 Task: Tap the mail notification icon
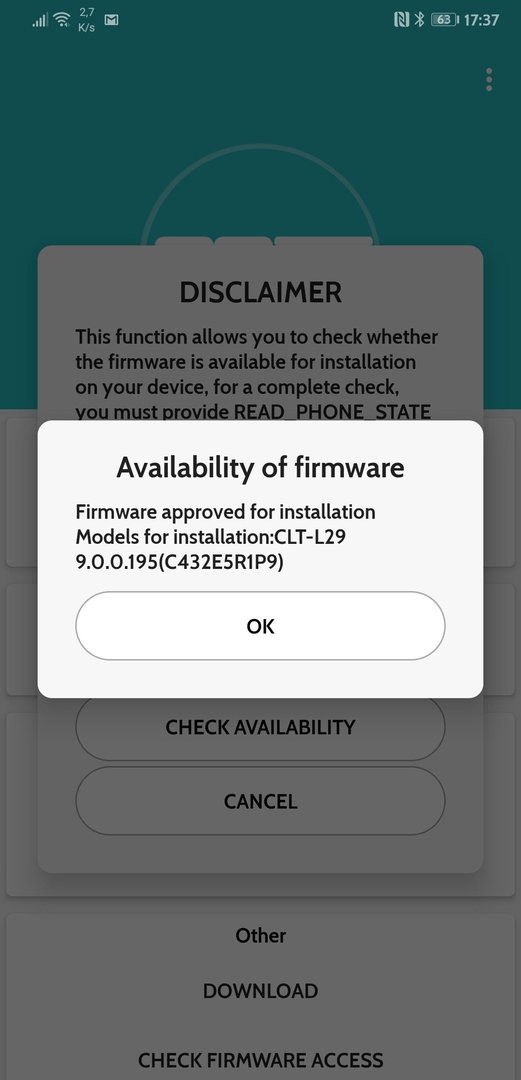[111, 20]
